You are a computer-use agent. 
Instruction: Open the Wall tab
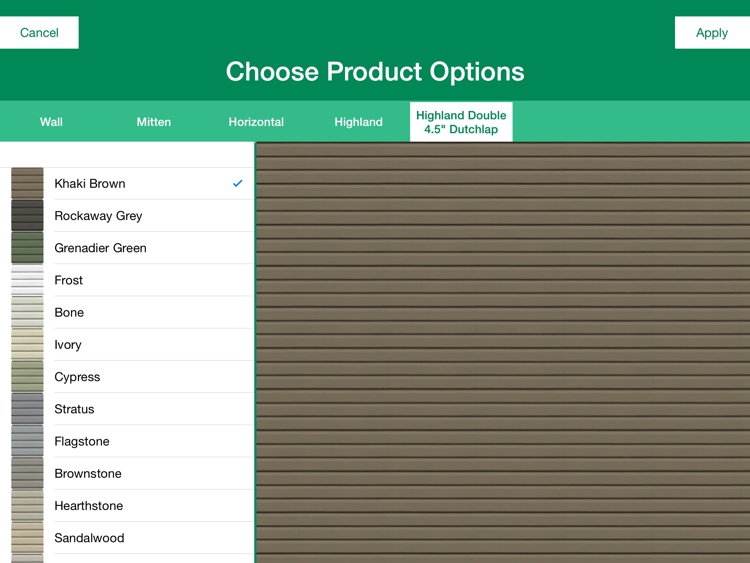51,122
